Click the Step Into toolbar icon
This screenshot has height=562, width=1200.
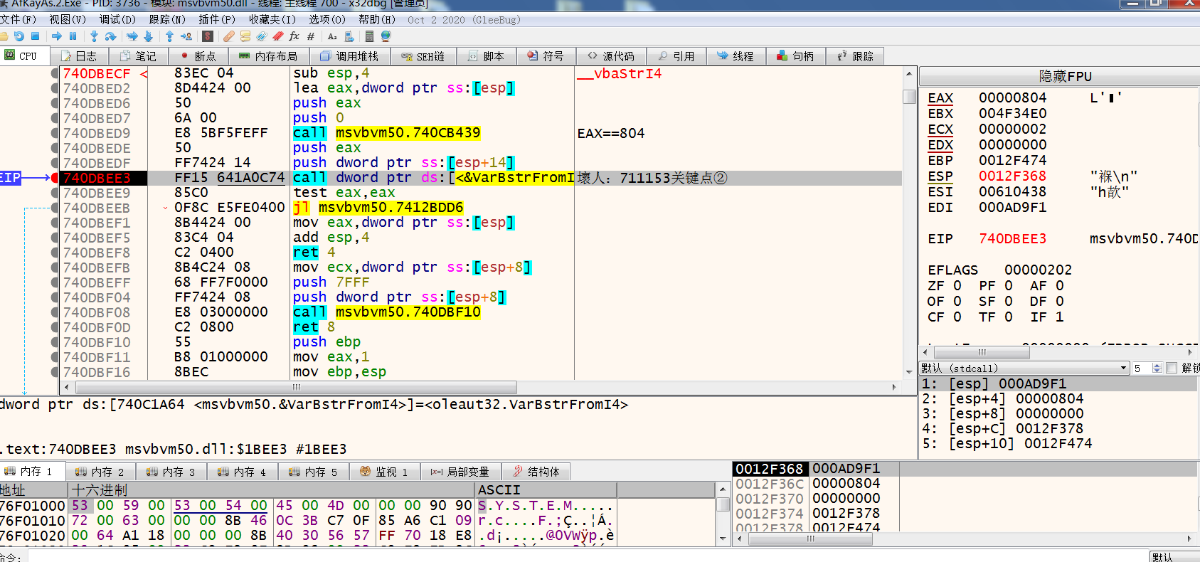pos(95,36)
